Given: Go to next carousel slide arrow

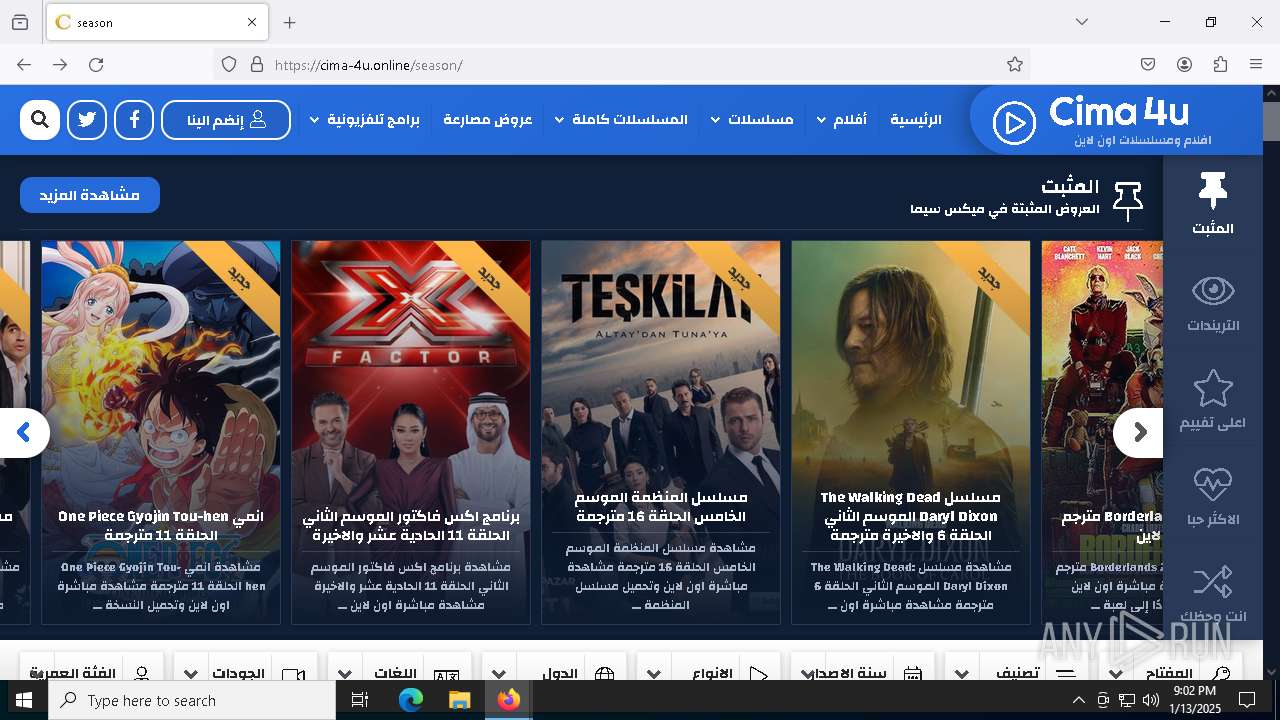Looking at the screenshot, I should point(1139,433).
